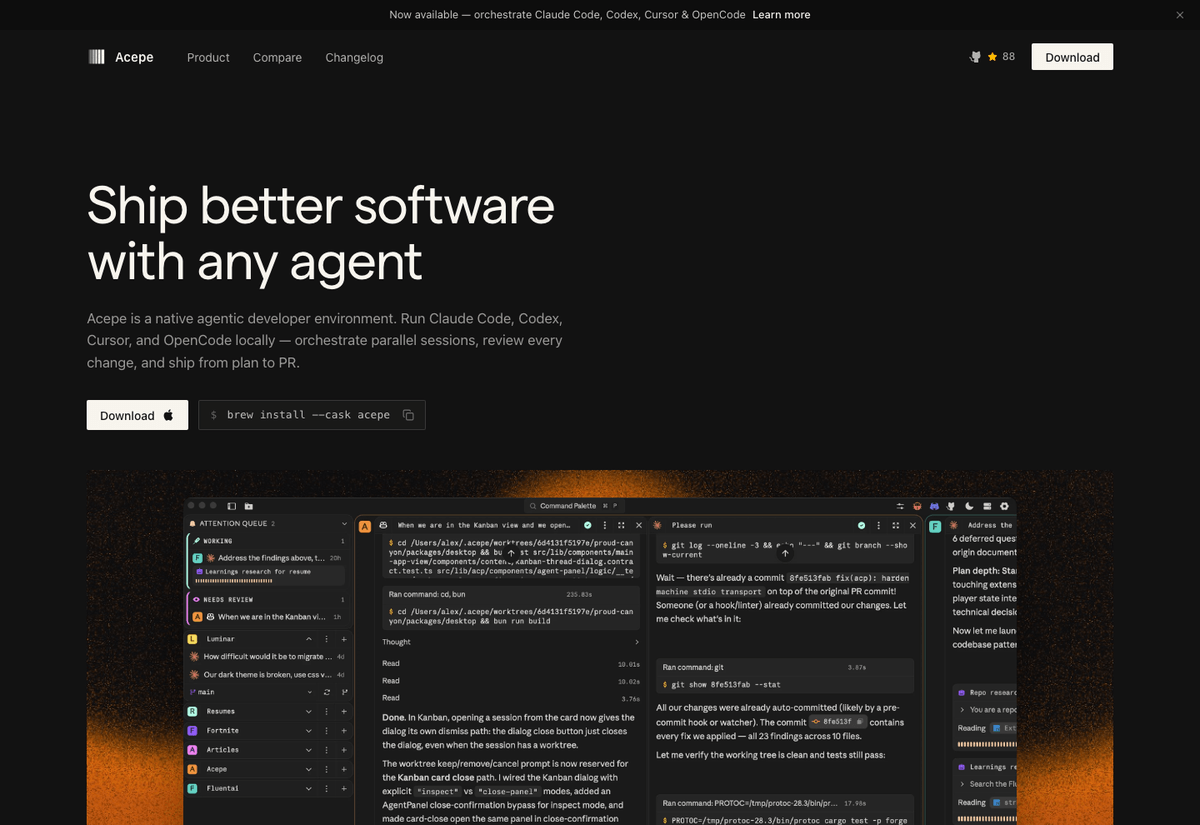The image size is (1200, 825).
Task: Toggle the sidebar panel icon in app title bar
Action: coord(232,506)
